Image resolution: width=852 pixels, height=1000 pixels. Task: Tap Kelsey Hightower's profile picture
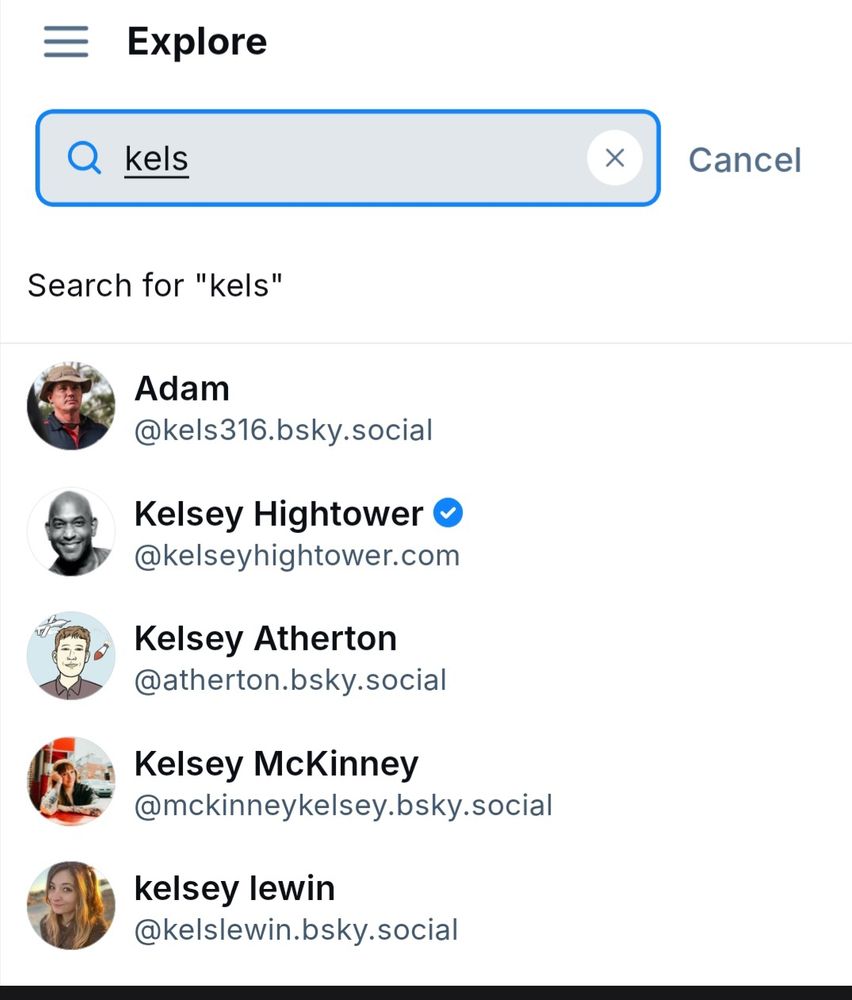[x=71, y=531]
